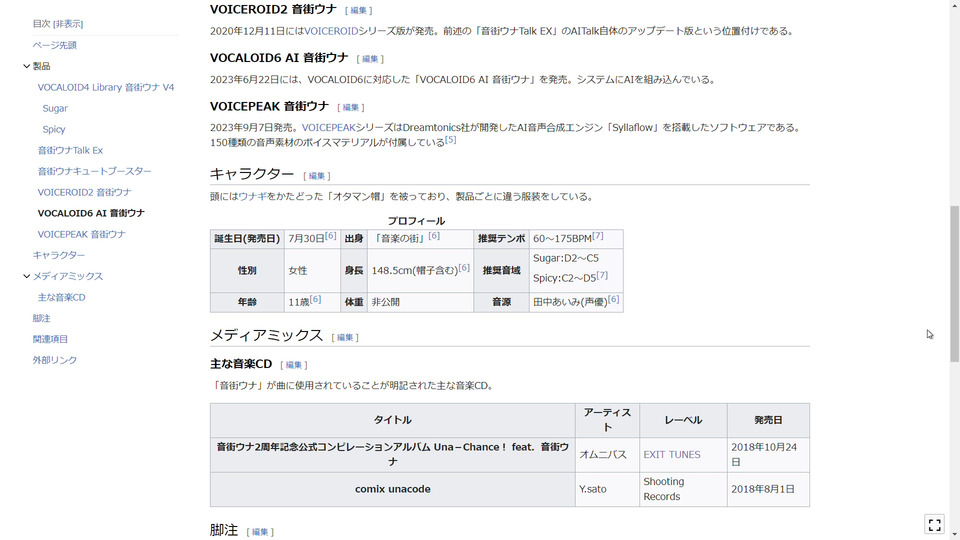Jump to ページ先頭 in the sidebar
This screenshot has width=960, height=540.
pos(54,45)
